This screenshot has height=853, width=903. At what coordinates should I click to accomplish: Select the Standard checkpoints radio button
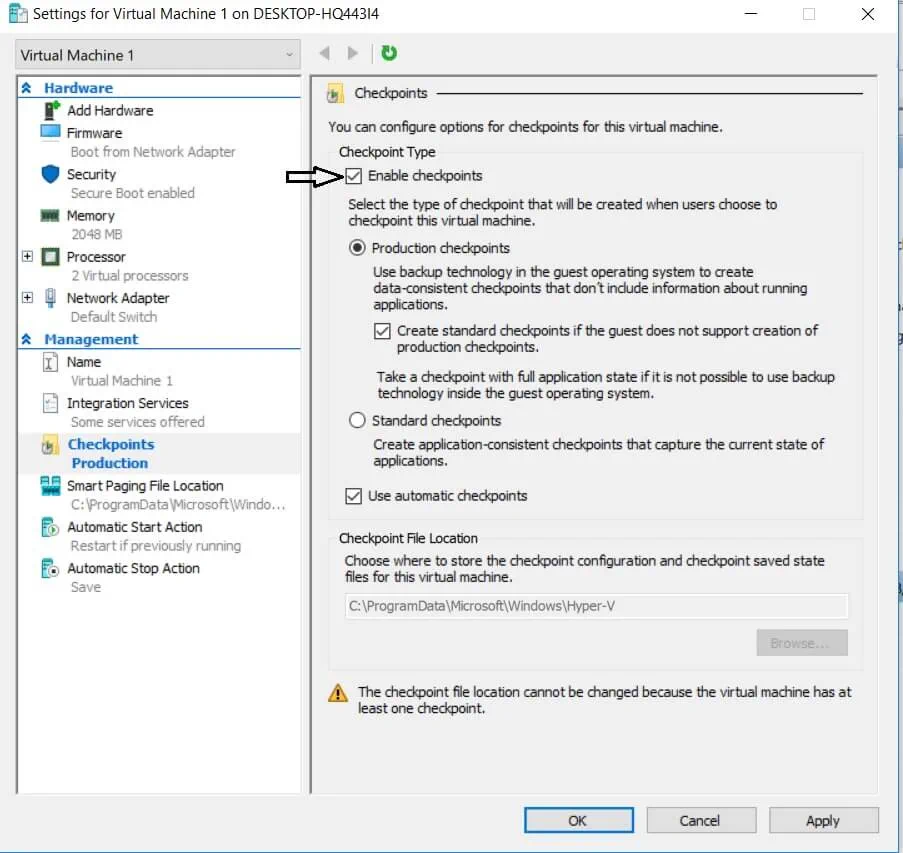[357, 421]
